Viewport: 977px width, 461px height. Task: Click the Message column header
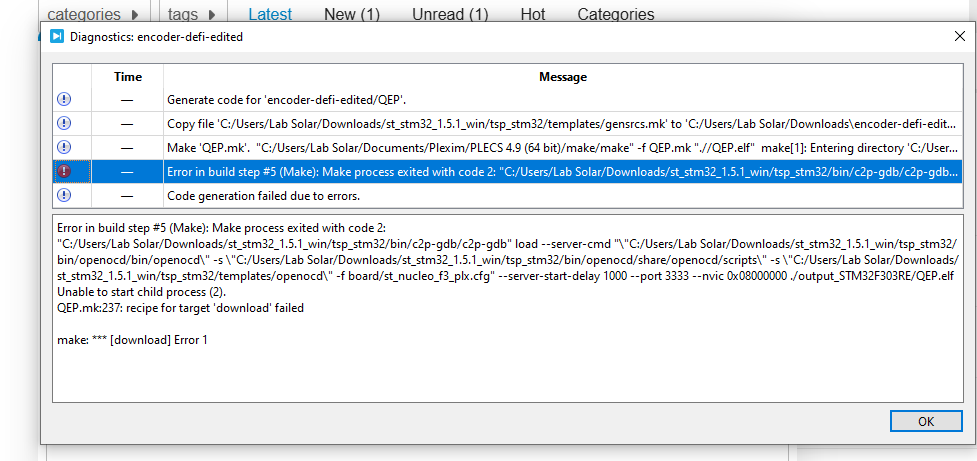[562, 77]
